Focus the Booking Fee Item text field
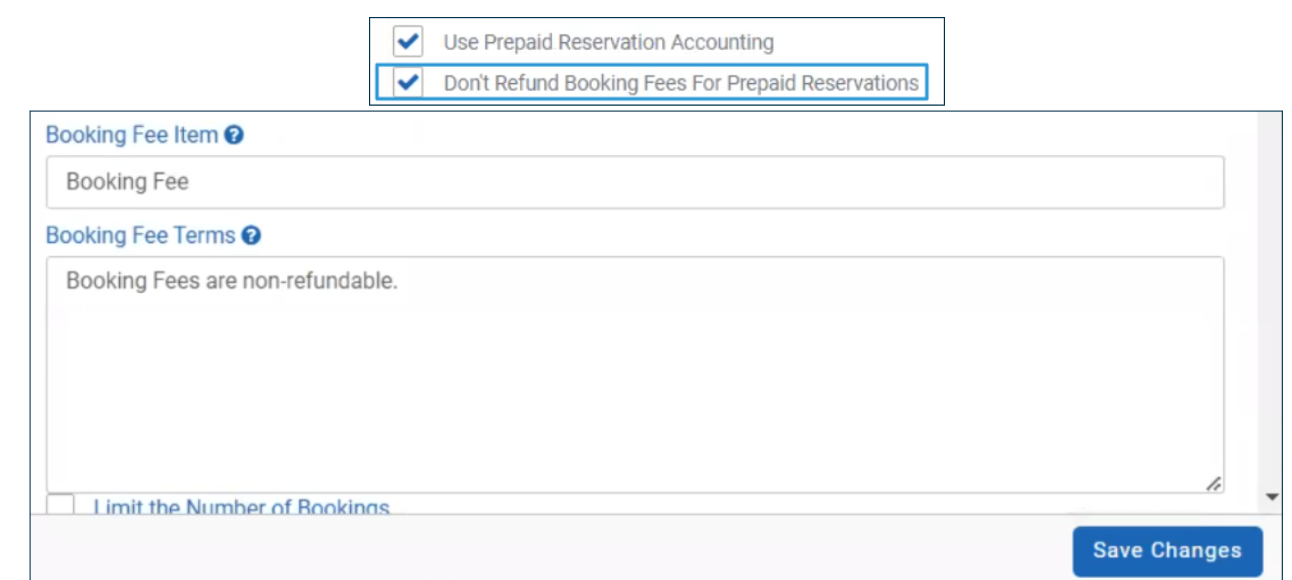 click(635, 182)
